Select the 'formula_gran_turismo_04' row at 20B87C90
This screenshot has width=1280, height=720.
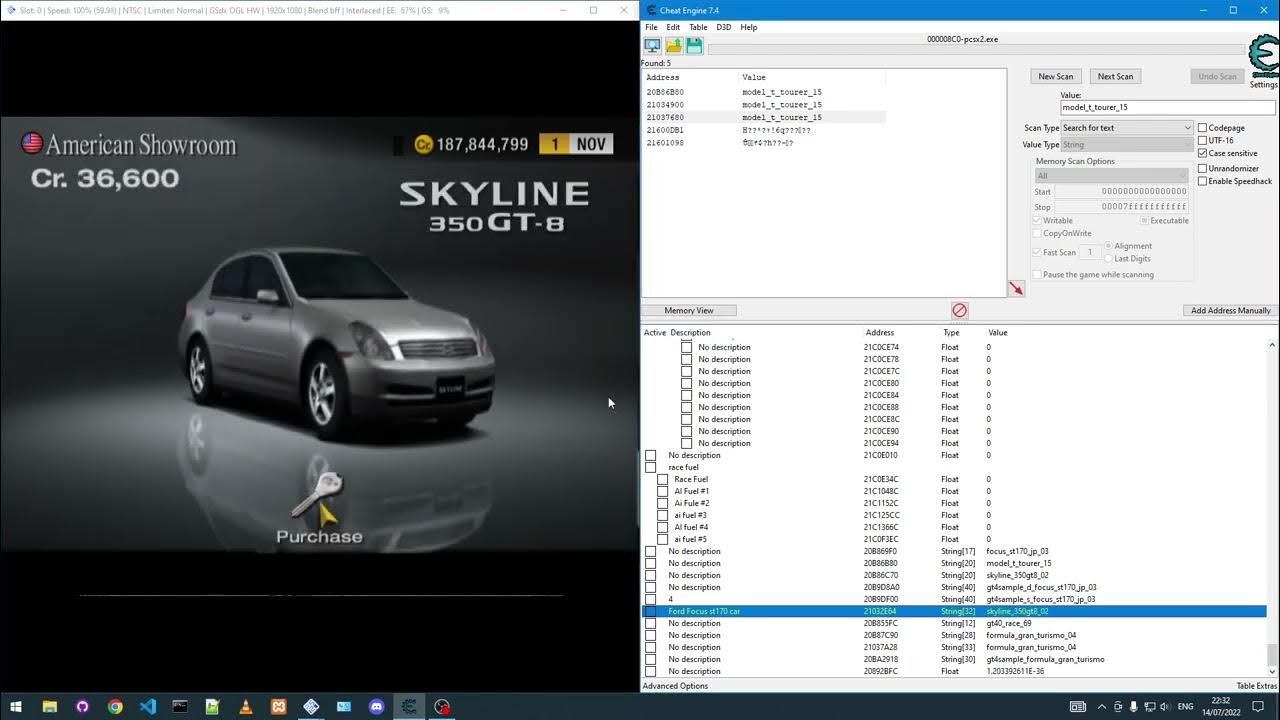pyautogui.click(x=954, y=635)
